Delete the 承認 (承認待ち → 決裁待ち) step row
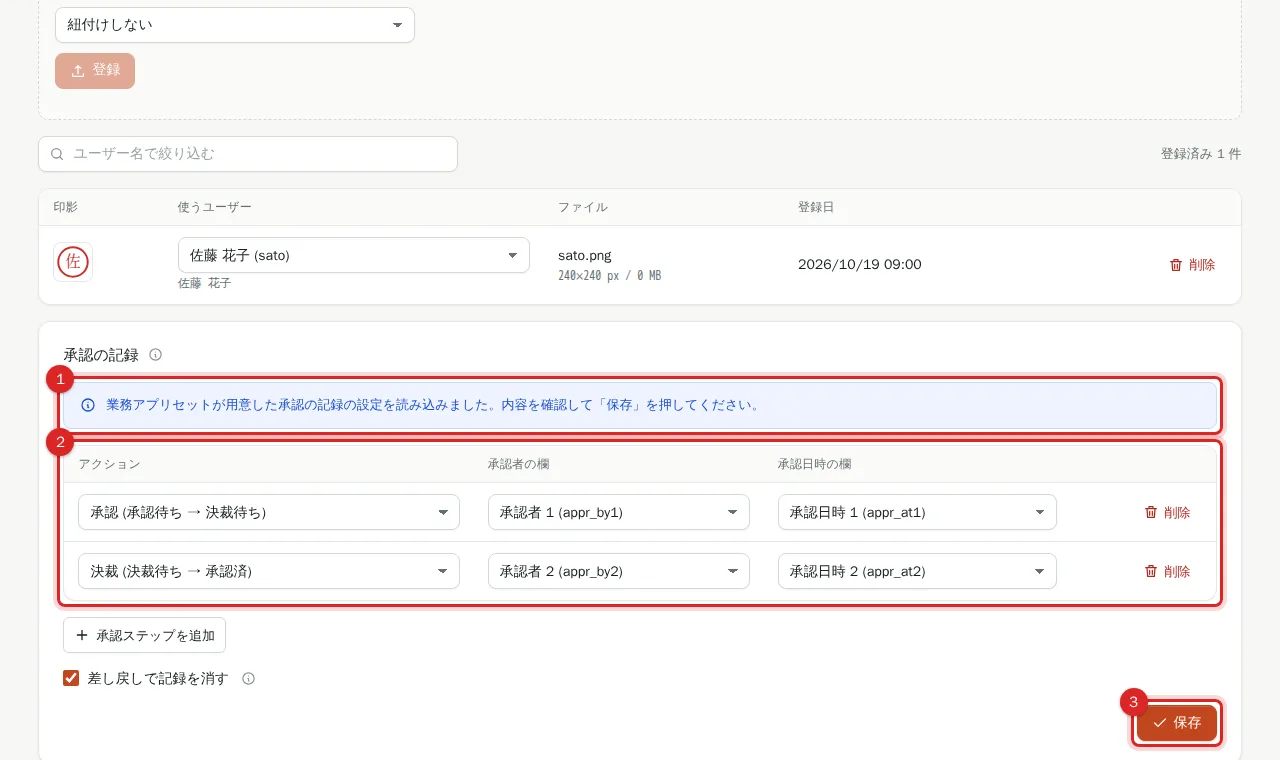 pos(1167,512)
